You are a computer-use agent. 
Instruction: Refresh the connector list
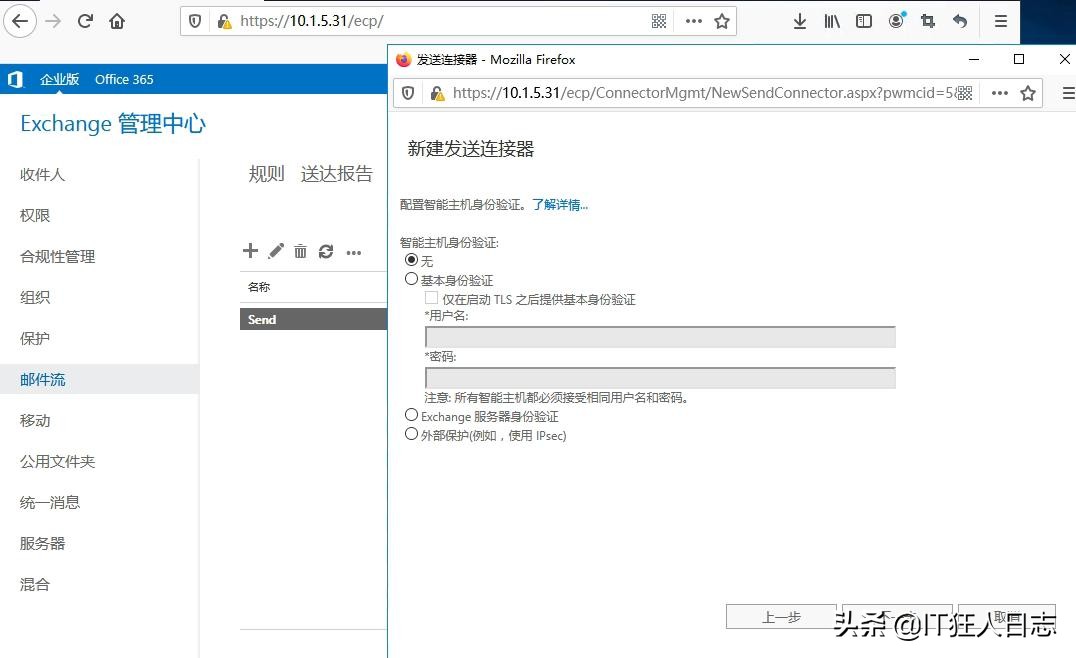click(326, 251)
